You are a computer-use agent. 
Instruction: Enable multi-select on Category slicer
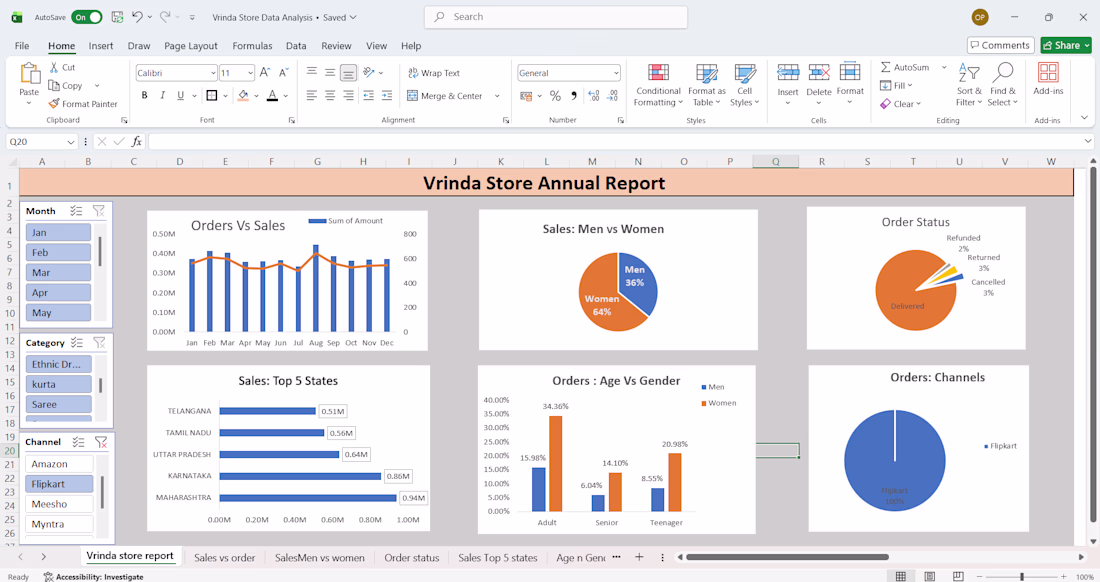(x=77, y=342)
